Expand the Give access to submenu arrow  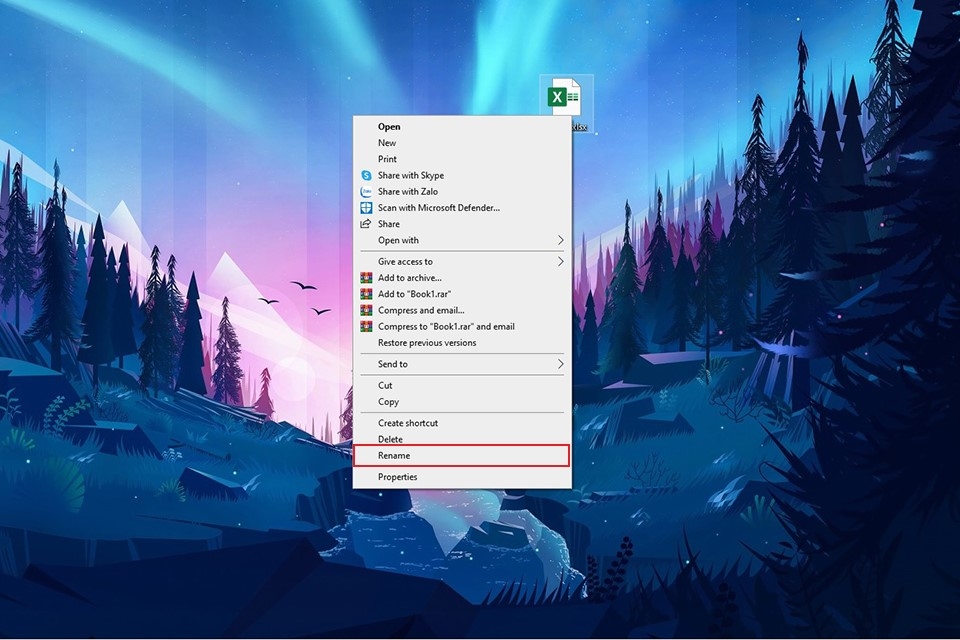click(x=560, y=262)
